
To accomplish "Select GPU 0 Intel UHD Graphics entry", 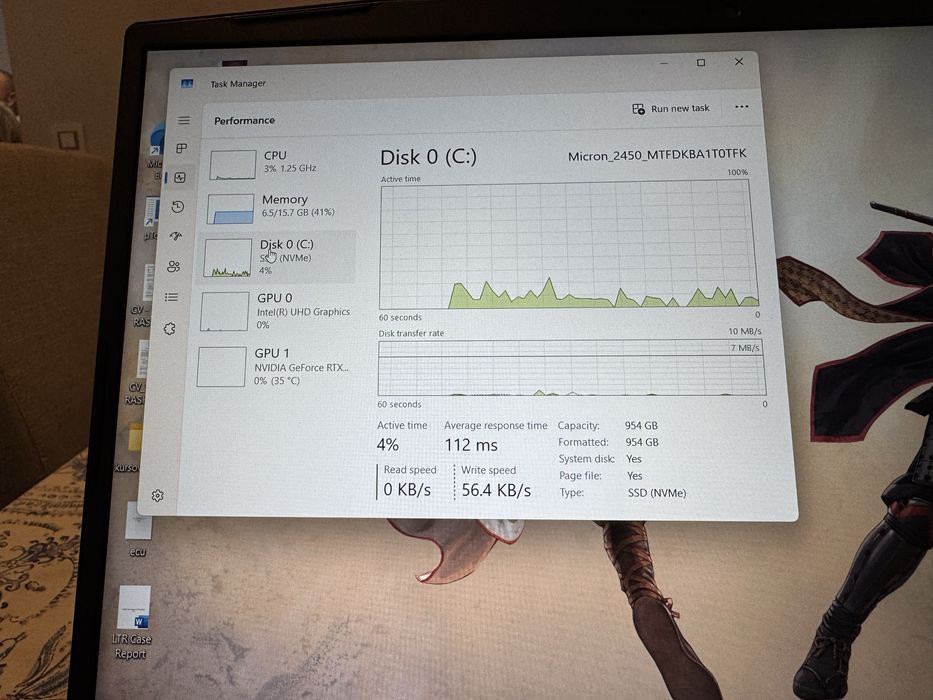I will [275, 311].
